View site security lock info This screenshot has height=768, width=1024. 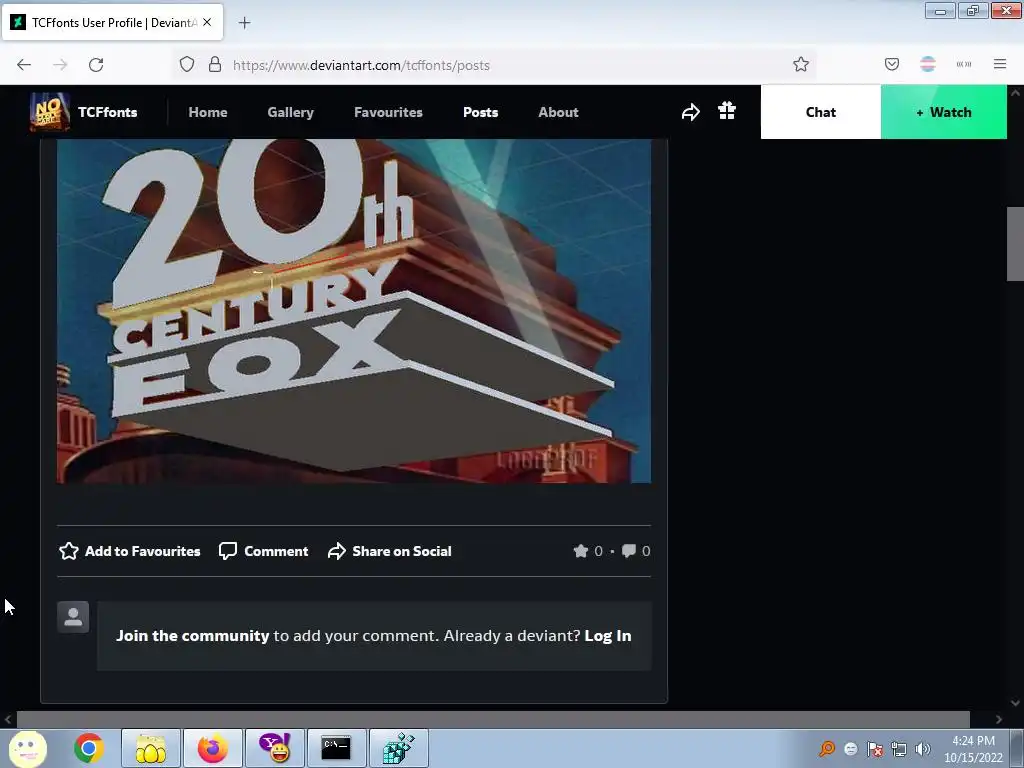(215, 65)
